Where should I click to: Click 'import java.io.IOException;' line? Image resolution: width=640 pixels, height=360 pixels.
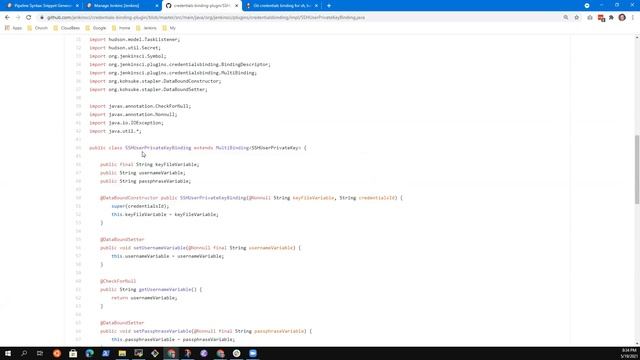point(126,123)
